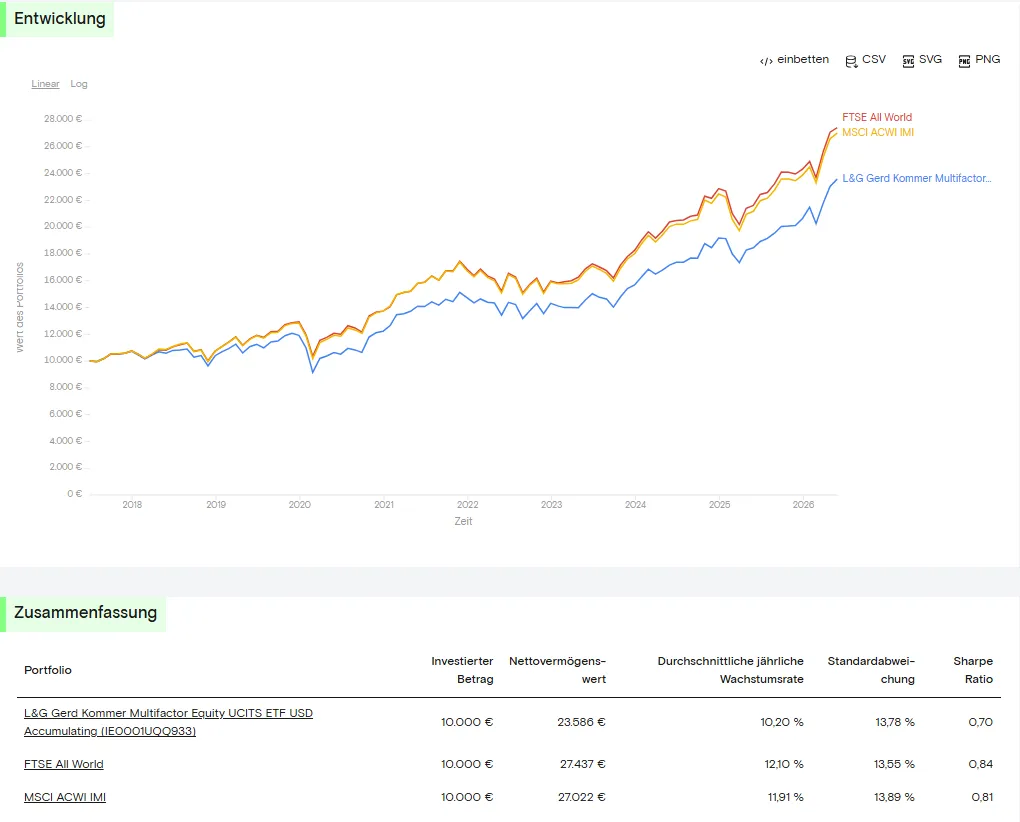The width and height of the screenshot is (1020, 822).
Task: Select Sharpe ratio value 0,81
Action: (982, 797)
